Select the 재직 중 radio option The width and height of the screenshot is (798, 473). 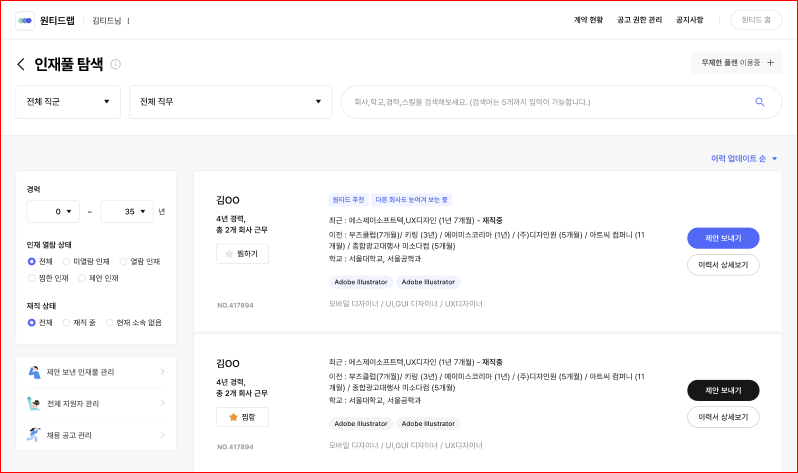(x=66, y=322)
